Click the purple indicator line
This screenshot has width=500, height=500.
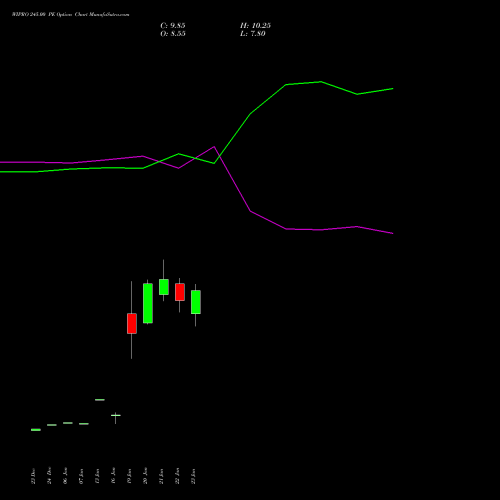click(233, 180)
